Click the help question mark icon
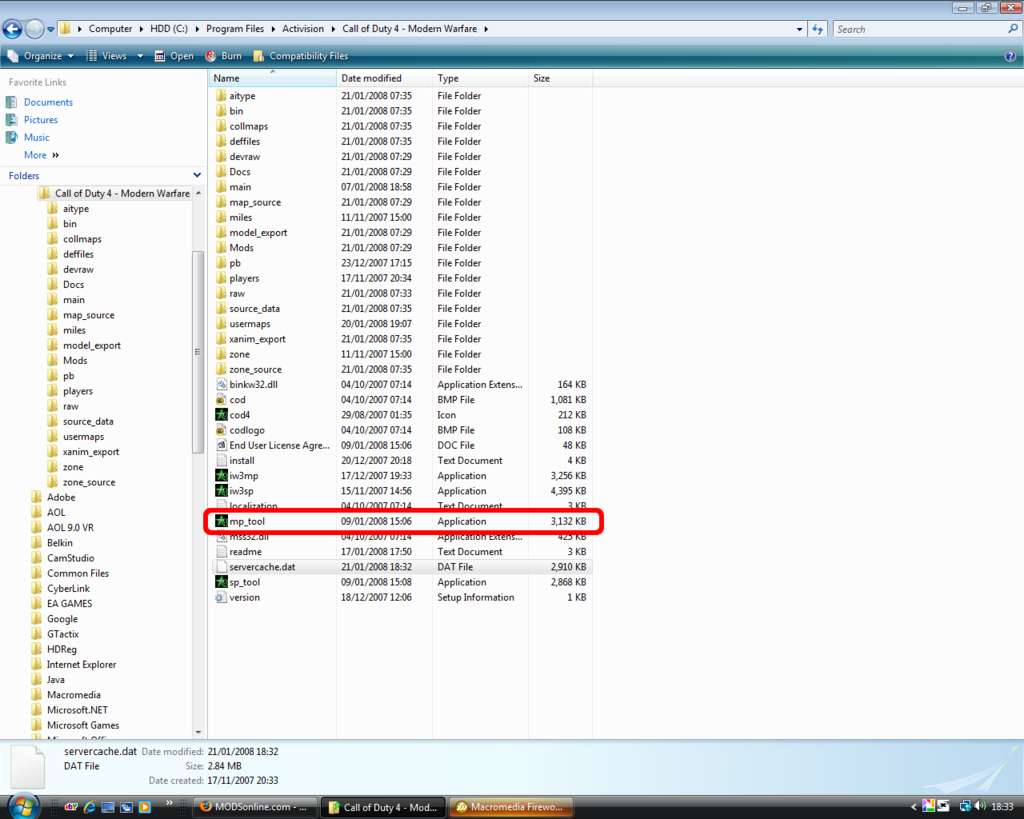The image size is (1024, 819). click(x=1010, y=56)
